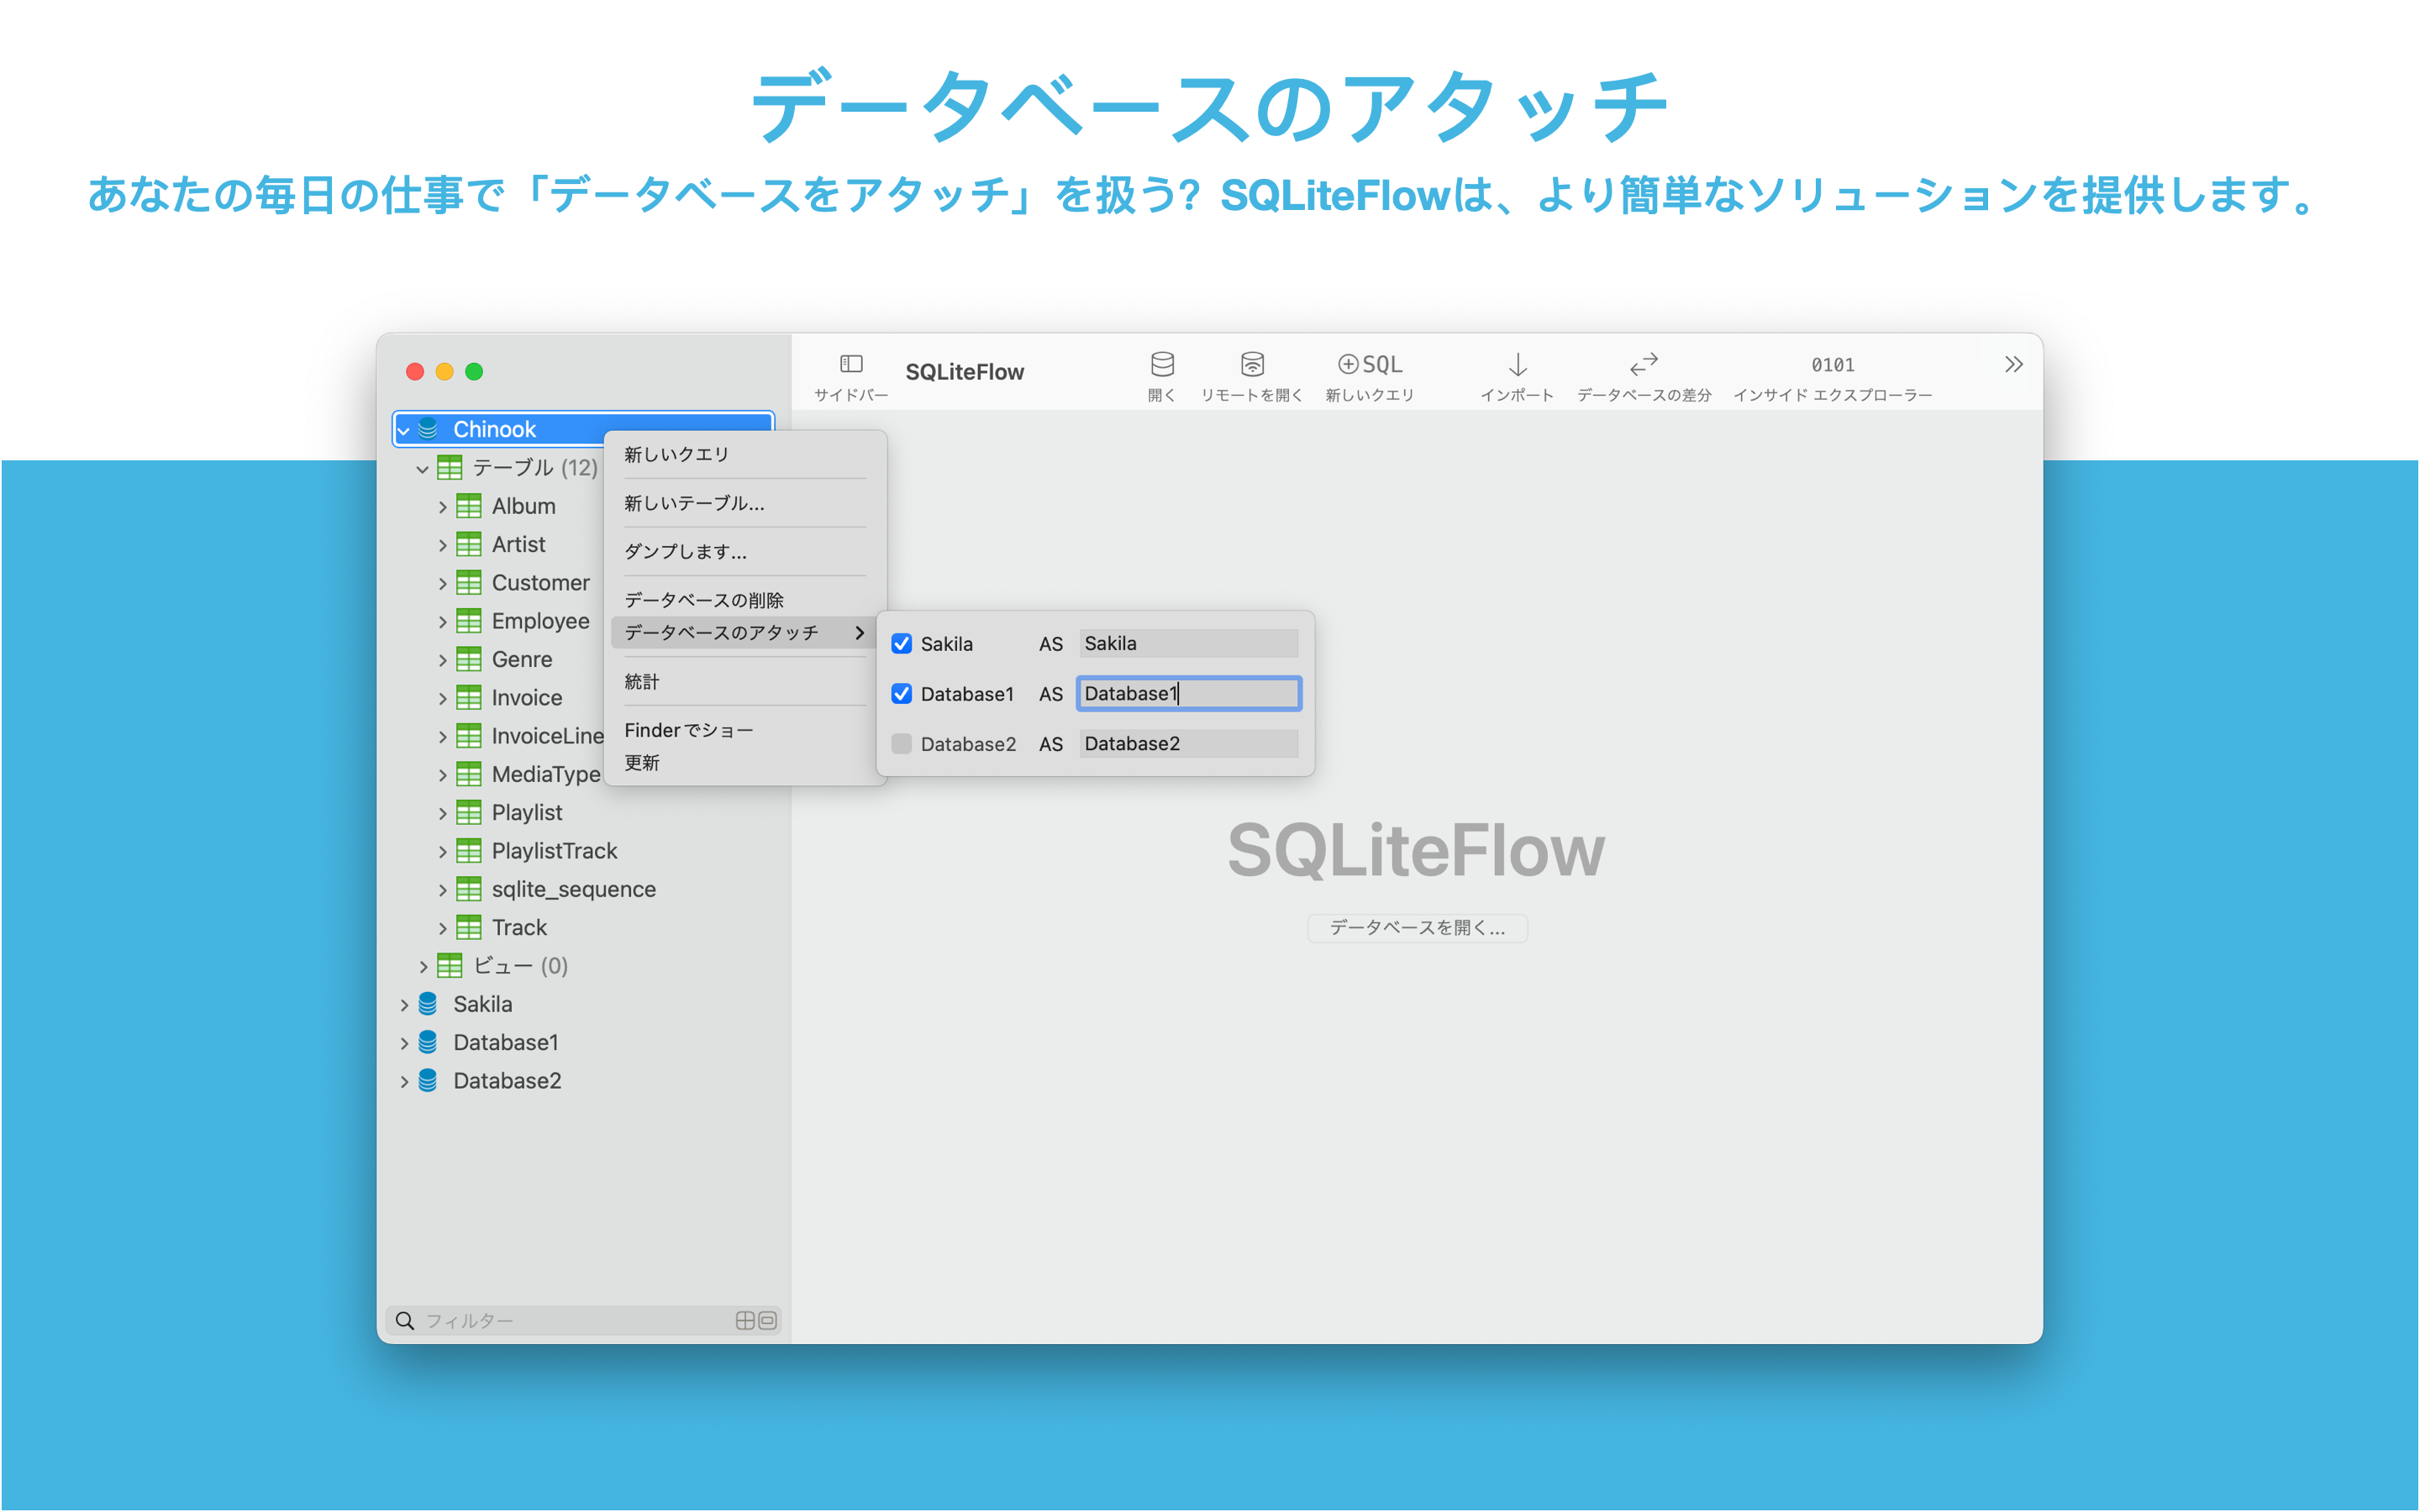Select the Track table in sidebar
This screenshot has width=2420, height=1512.
click(519, 927)
